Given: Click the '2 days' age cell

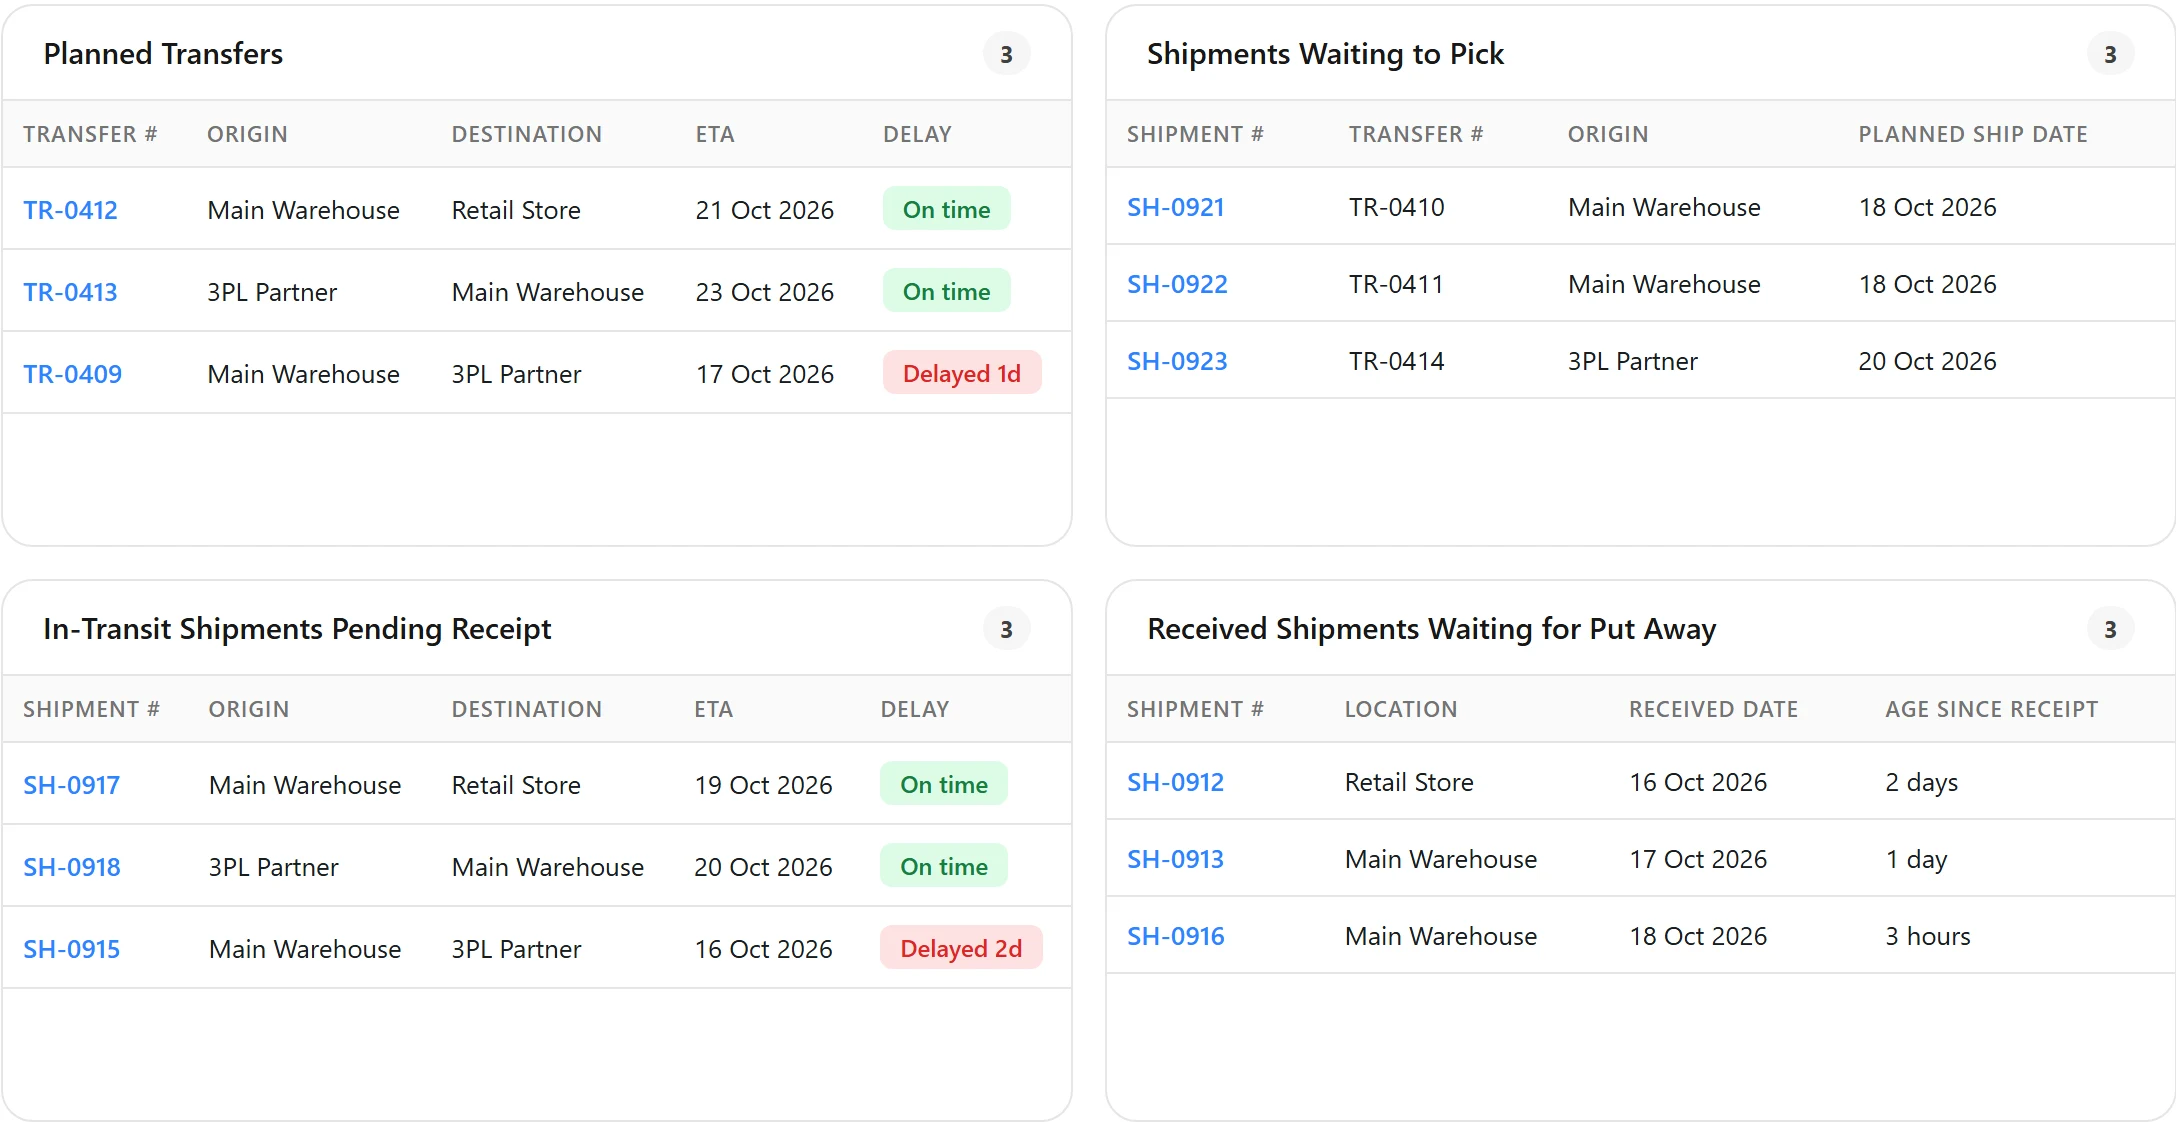Looking at the screenshot, I should [x=1922, y=782].
